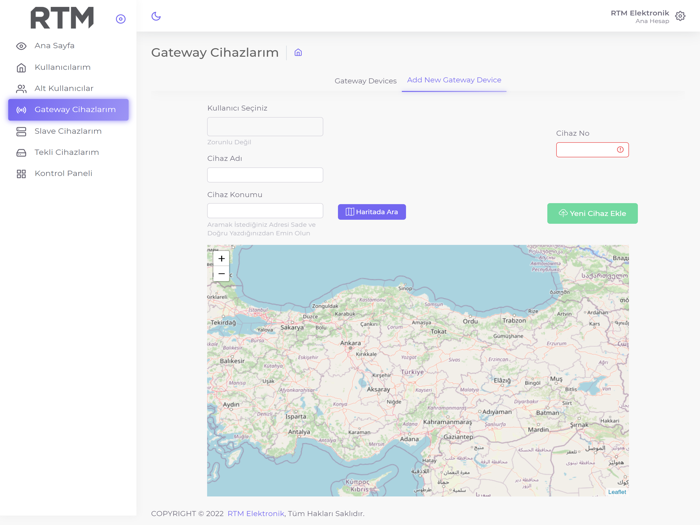700x525 pixels.
Task: Zoom in on the map
Action: click(221, 258)
